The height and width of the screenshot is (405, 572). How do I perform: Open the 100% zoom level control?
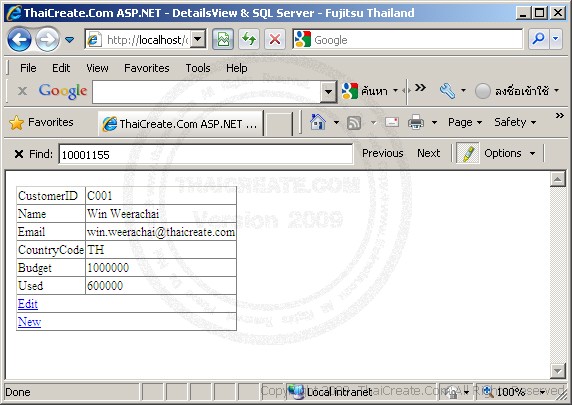(514, 392)
